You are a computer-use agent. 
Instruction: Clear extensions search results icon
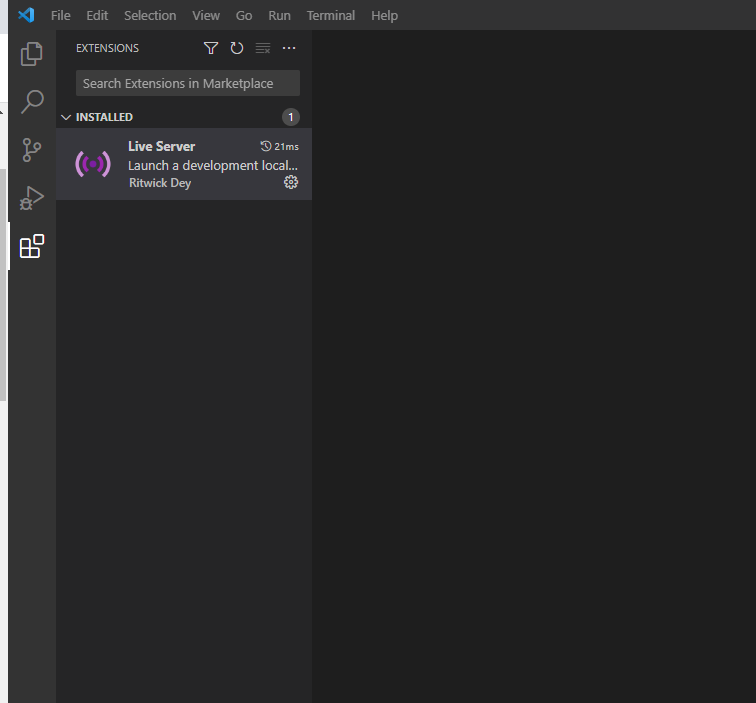coord(263,48)
